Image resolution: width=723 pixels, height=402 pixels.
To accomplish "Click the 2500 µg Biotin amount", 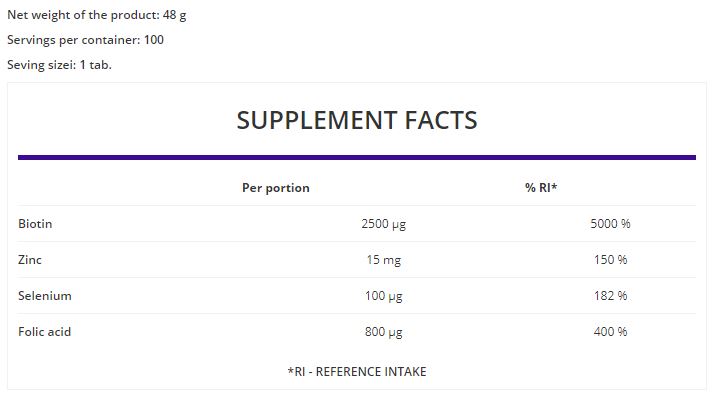I will point(383,224).
